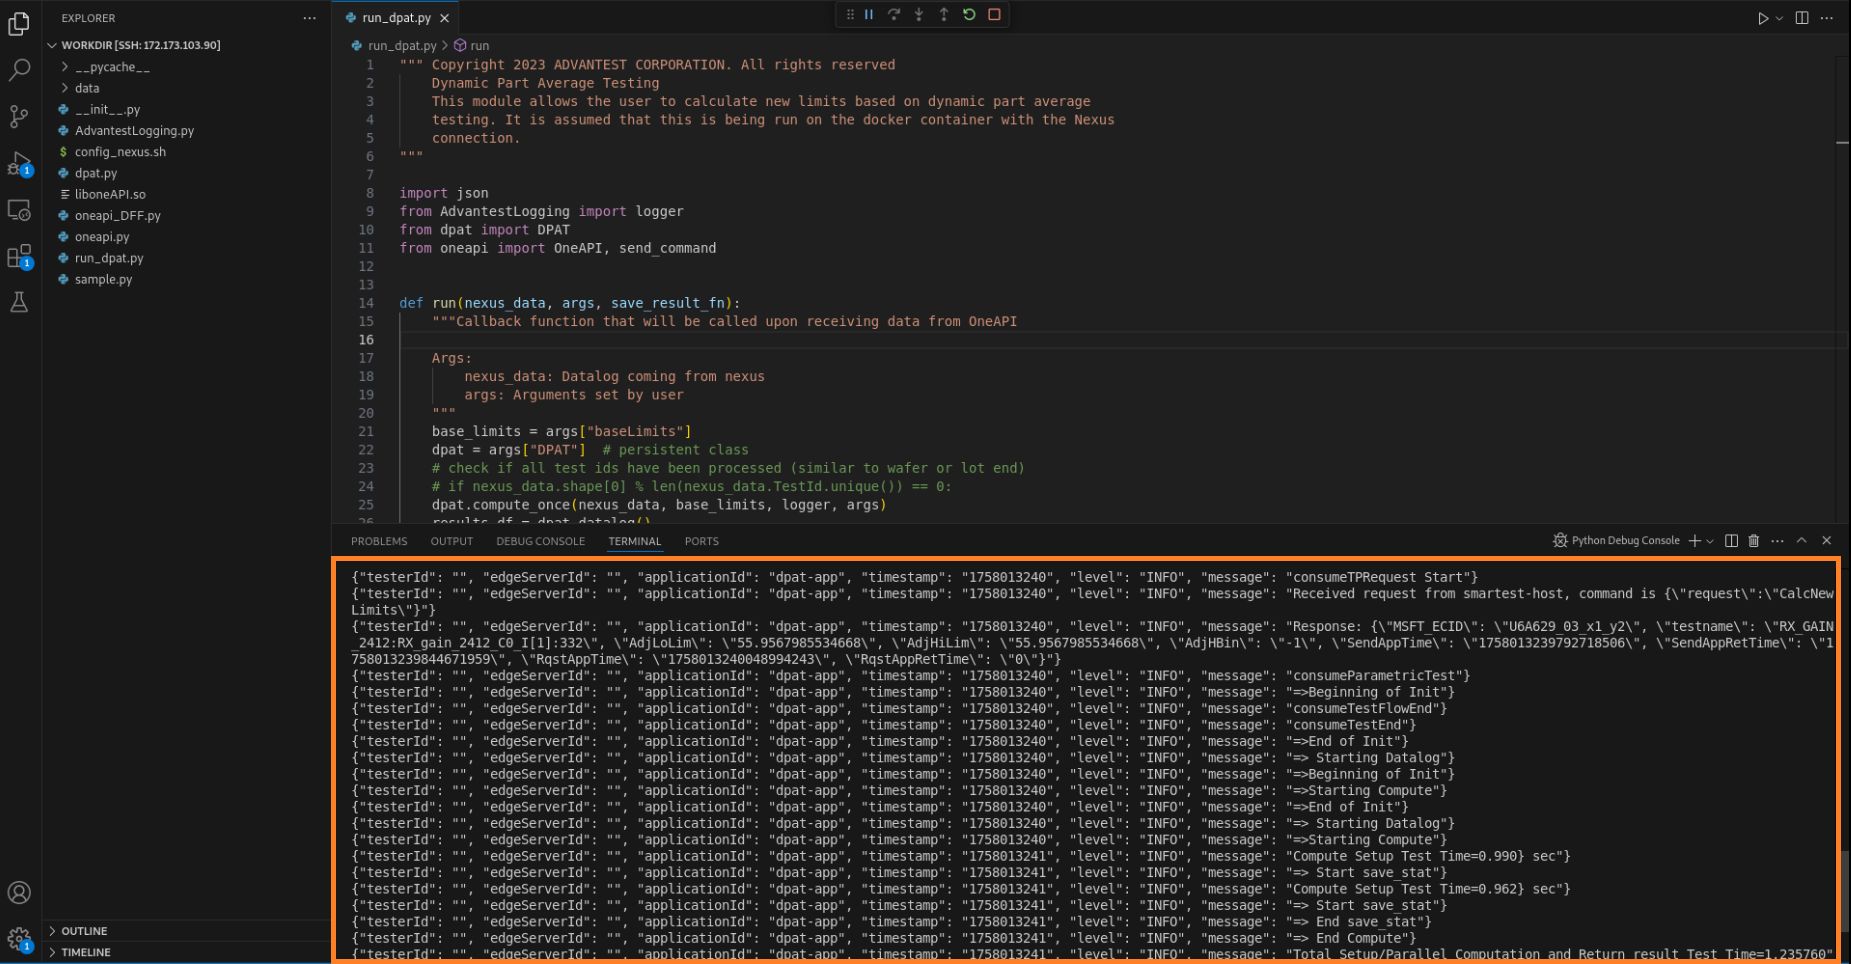Image resolution: width=1851 pixels, height=964 pixels.
Task: Maximize the terminal panel size
Action: pos(1801,541)
